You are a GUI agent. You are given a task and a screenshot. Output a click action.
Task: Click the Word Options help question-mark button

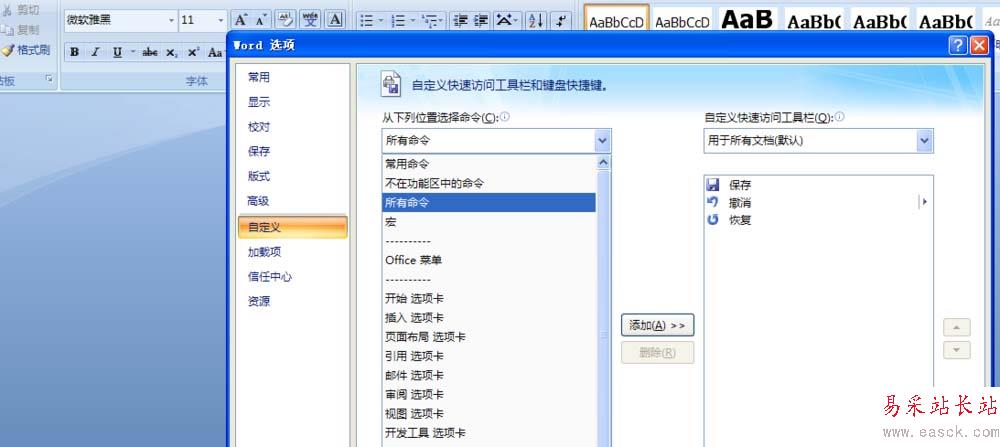click(957, 45)
